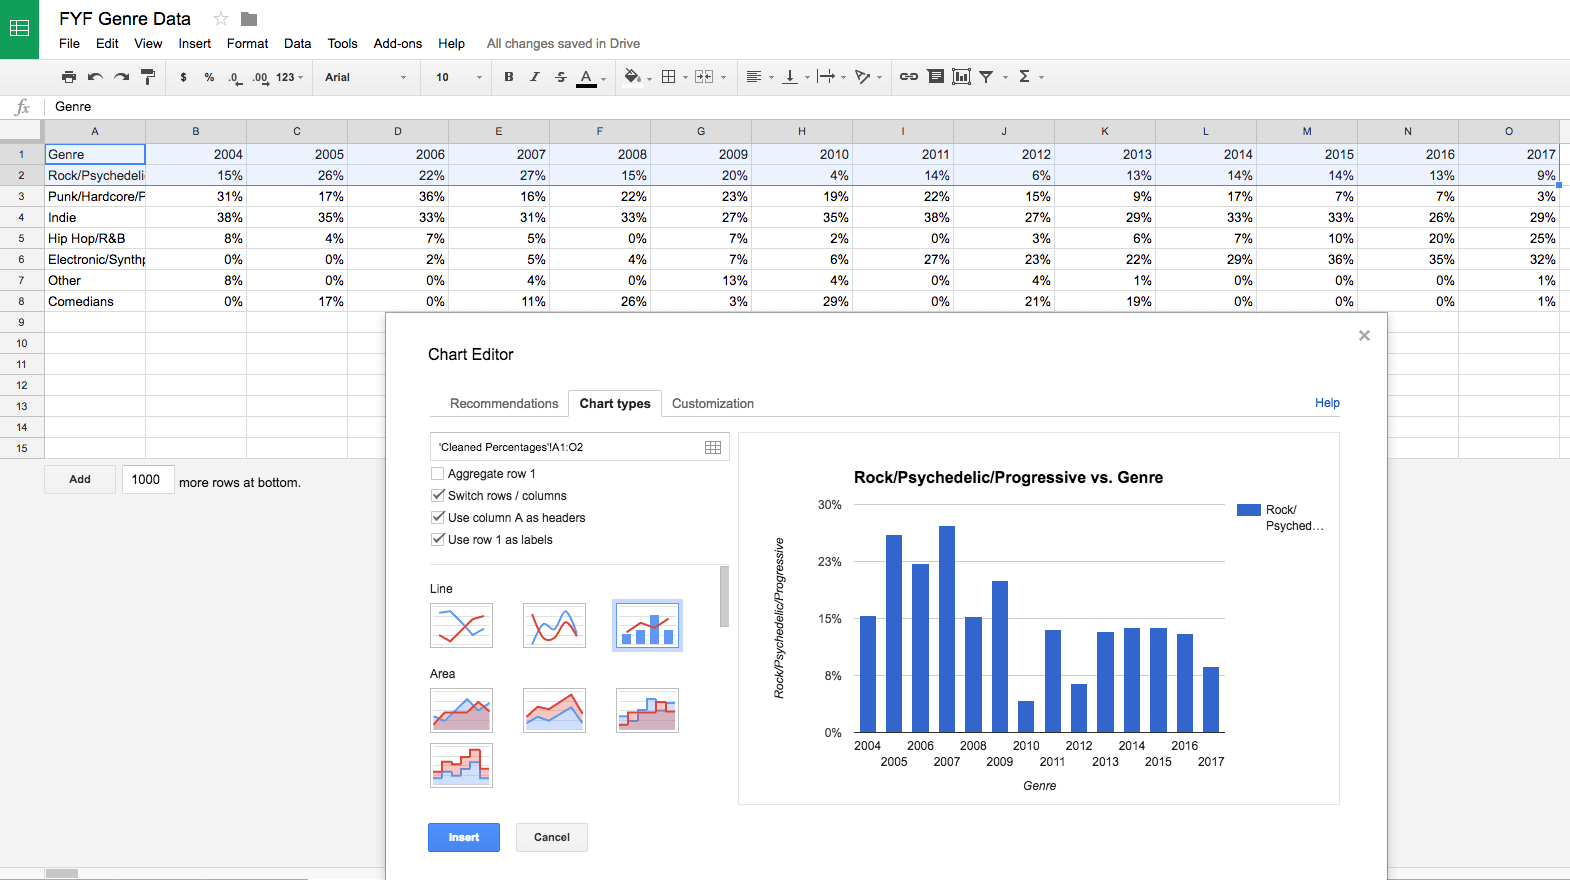This screenshot has width=1570, height=880.
Task: Star the FYF Genre Data document
Action: [221, 19]
